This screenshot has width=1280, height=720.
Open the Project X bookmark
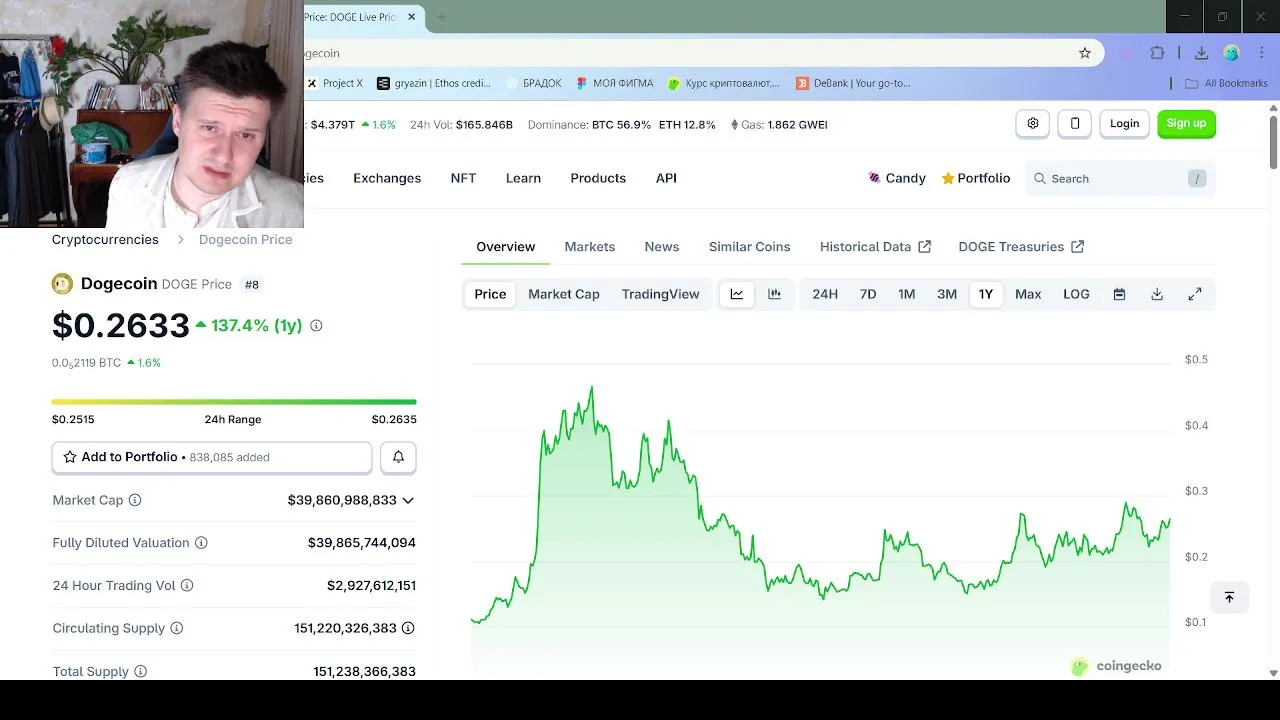pyautogui.click(x=335, y=83)
